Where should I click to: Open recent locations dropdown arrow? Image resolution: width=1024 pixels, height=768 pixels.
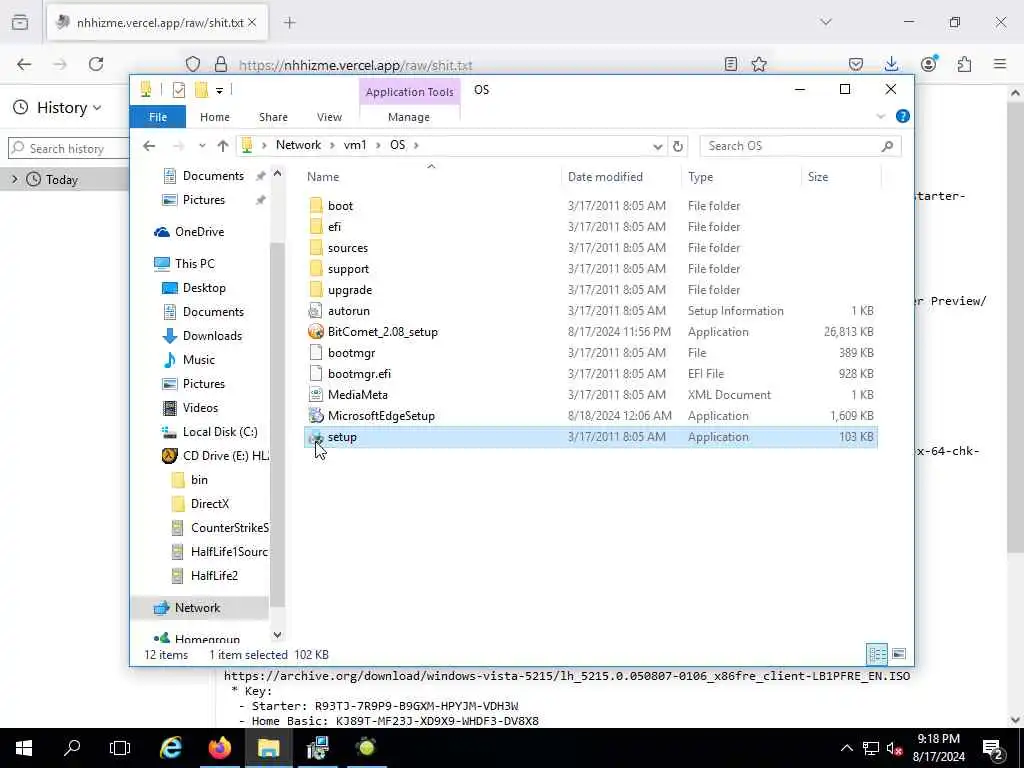point(202,146)
